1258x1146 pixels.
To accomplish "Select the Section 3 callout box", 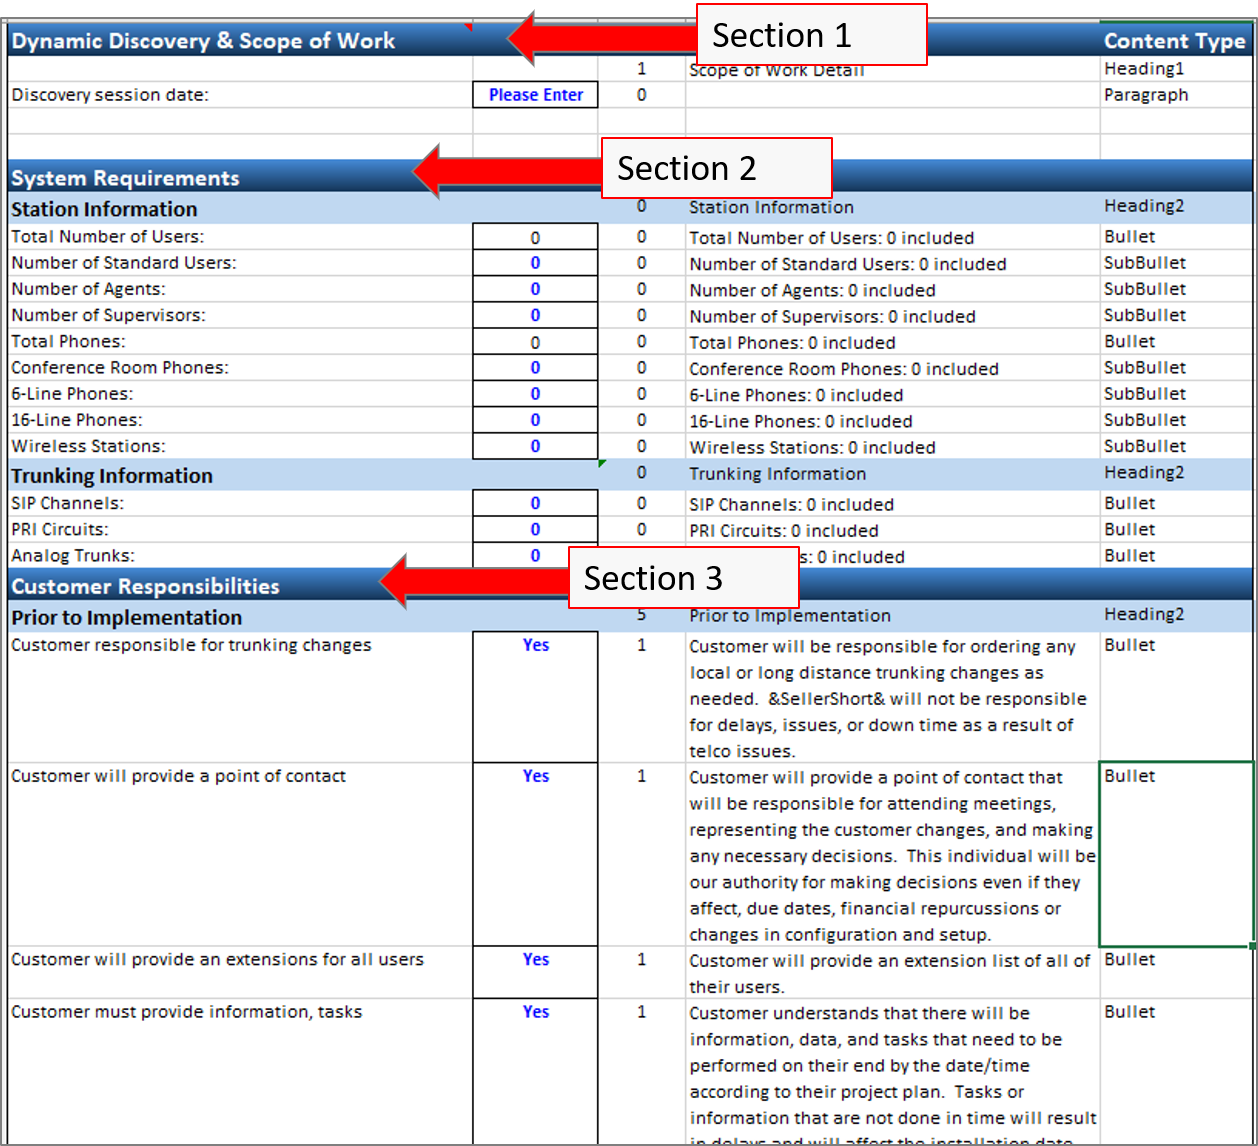I will coord(683,578).
